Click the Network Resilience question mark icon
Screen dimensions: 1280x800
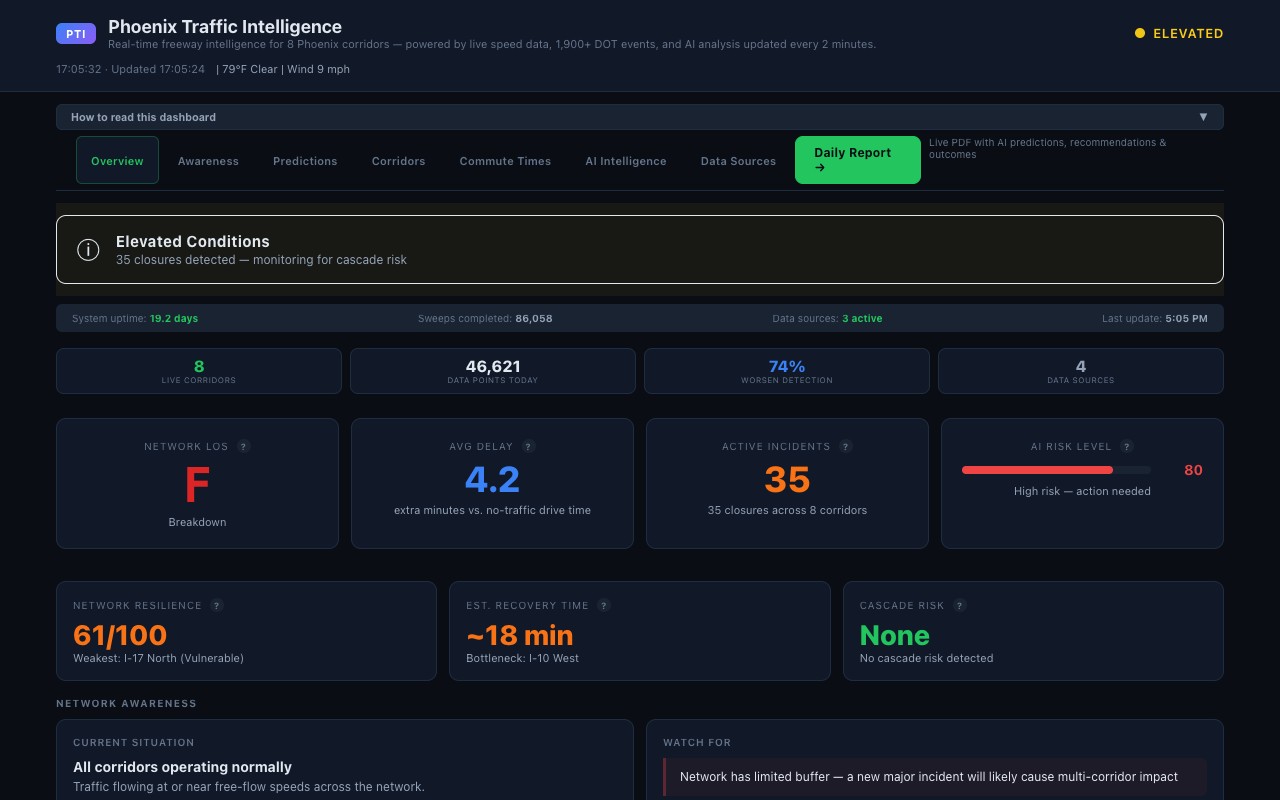[x=217, y=605]
